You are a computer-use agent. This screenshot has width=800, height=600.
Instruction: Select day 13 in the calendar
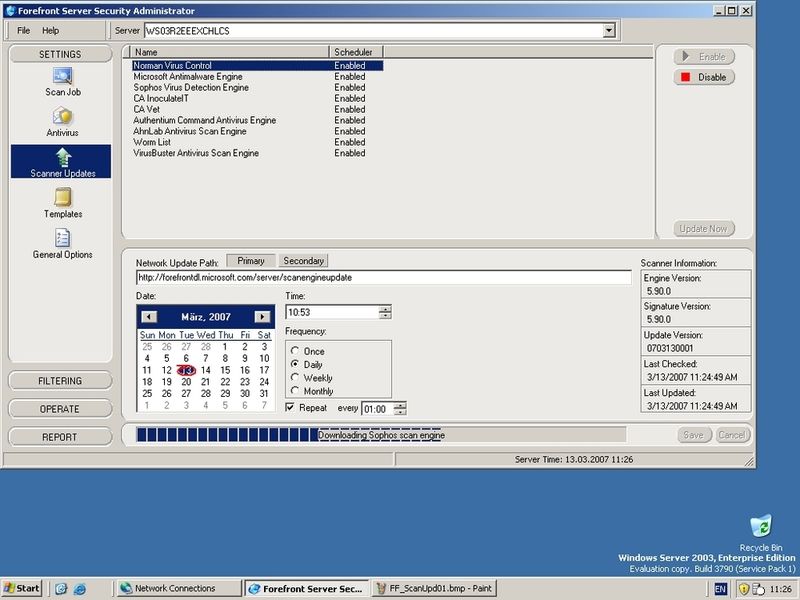[186, 370]
